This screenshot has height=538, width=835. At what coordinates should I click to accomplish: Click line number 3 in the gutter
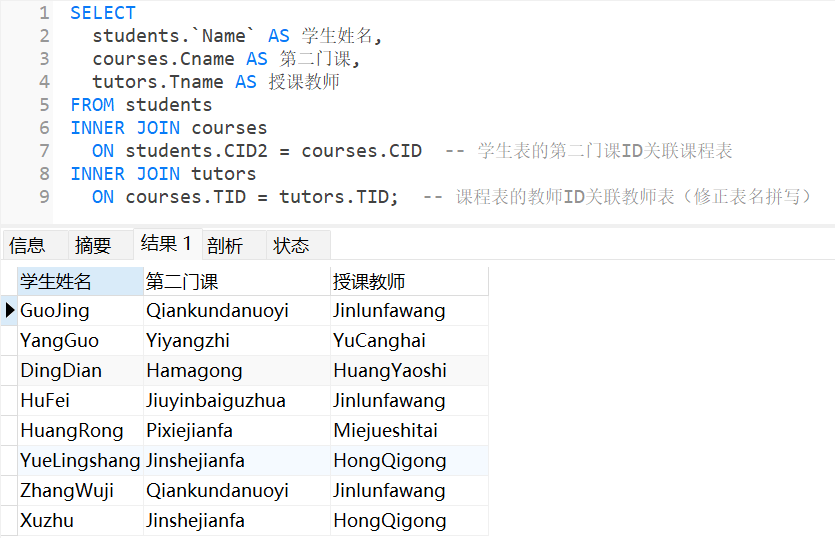click(44, 59)
